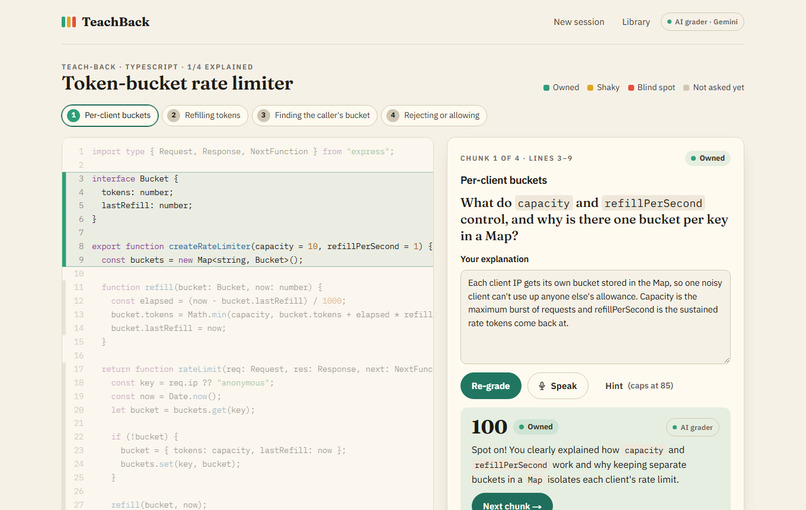Click the AI grader Gemini pill
The width and height of the screenshot is (806, 510).
[702, 22]
